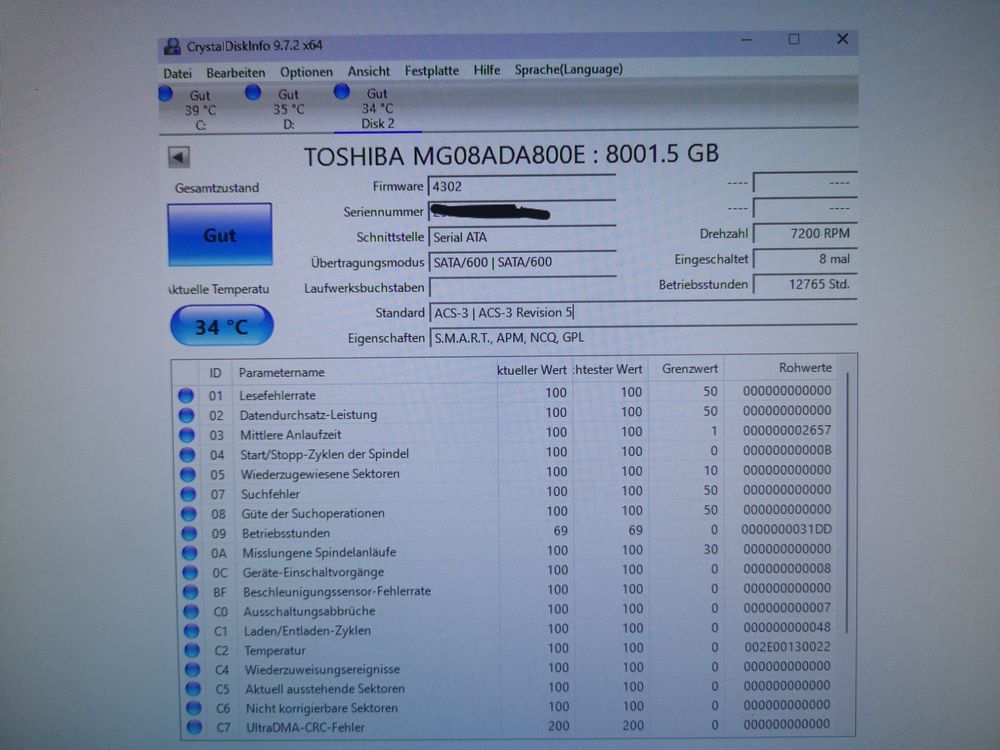The image size is (1000, 750).
Task: Open the Hilfe menu
Action: point(487,70)
